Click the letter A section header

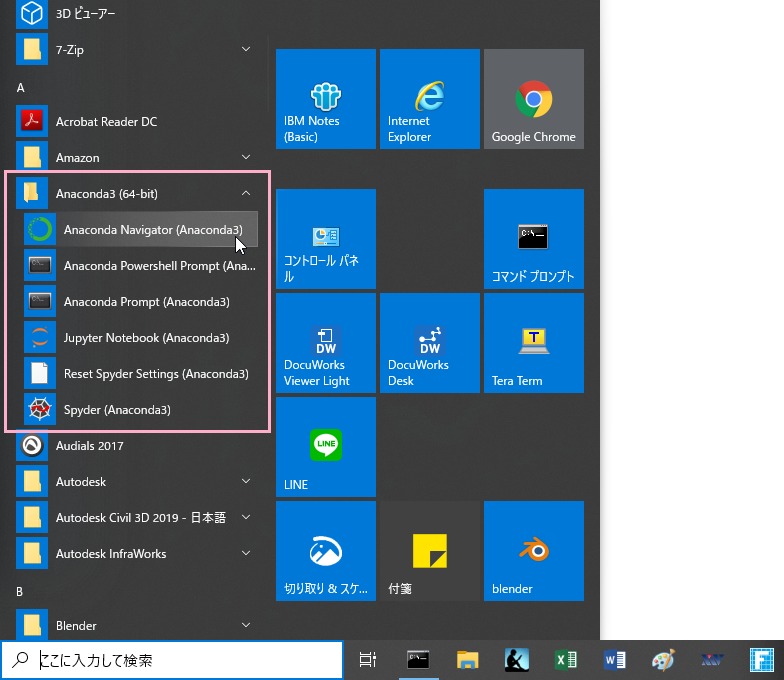[20, 88]
